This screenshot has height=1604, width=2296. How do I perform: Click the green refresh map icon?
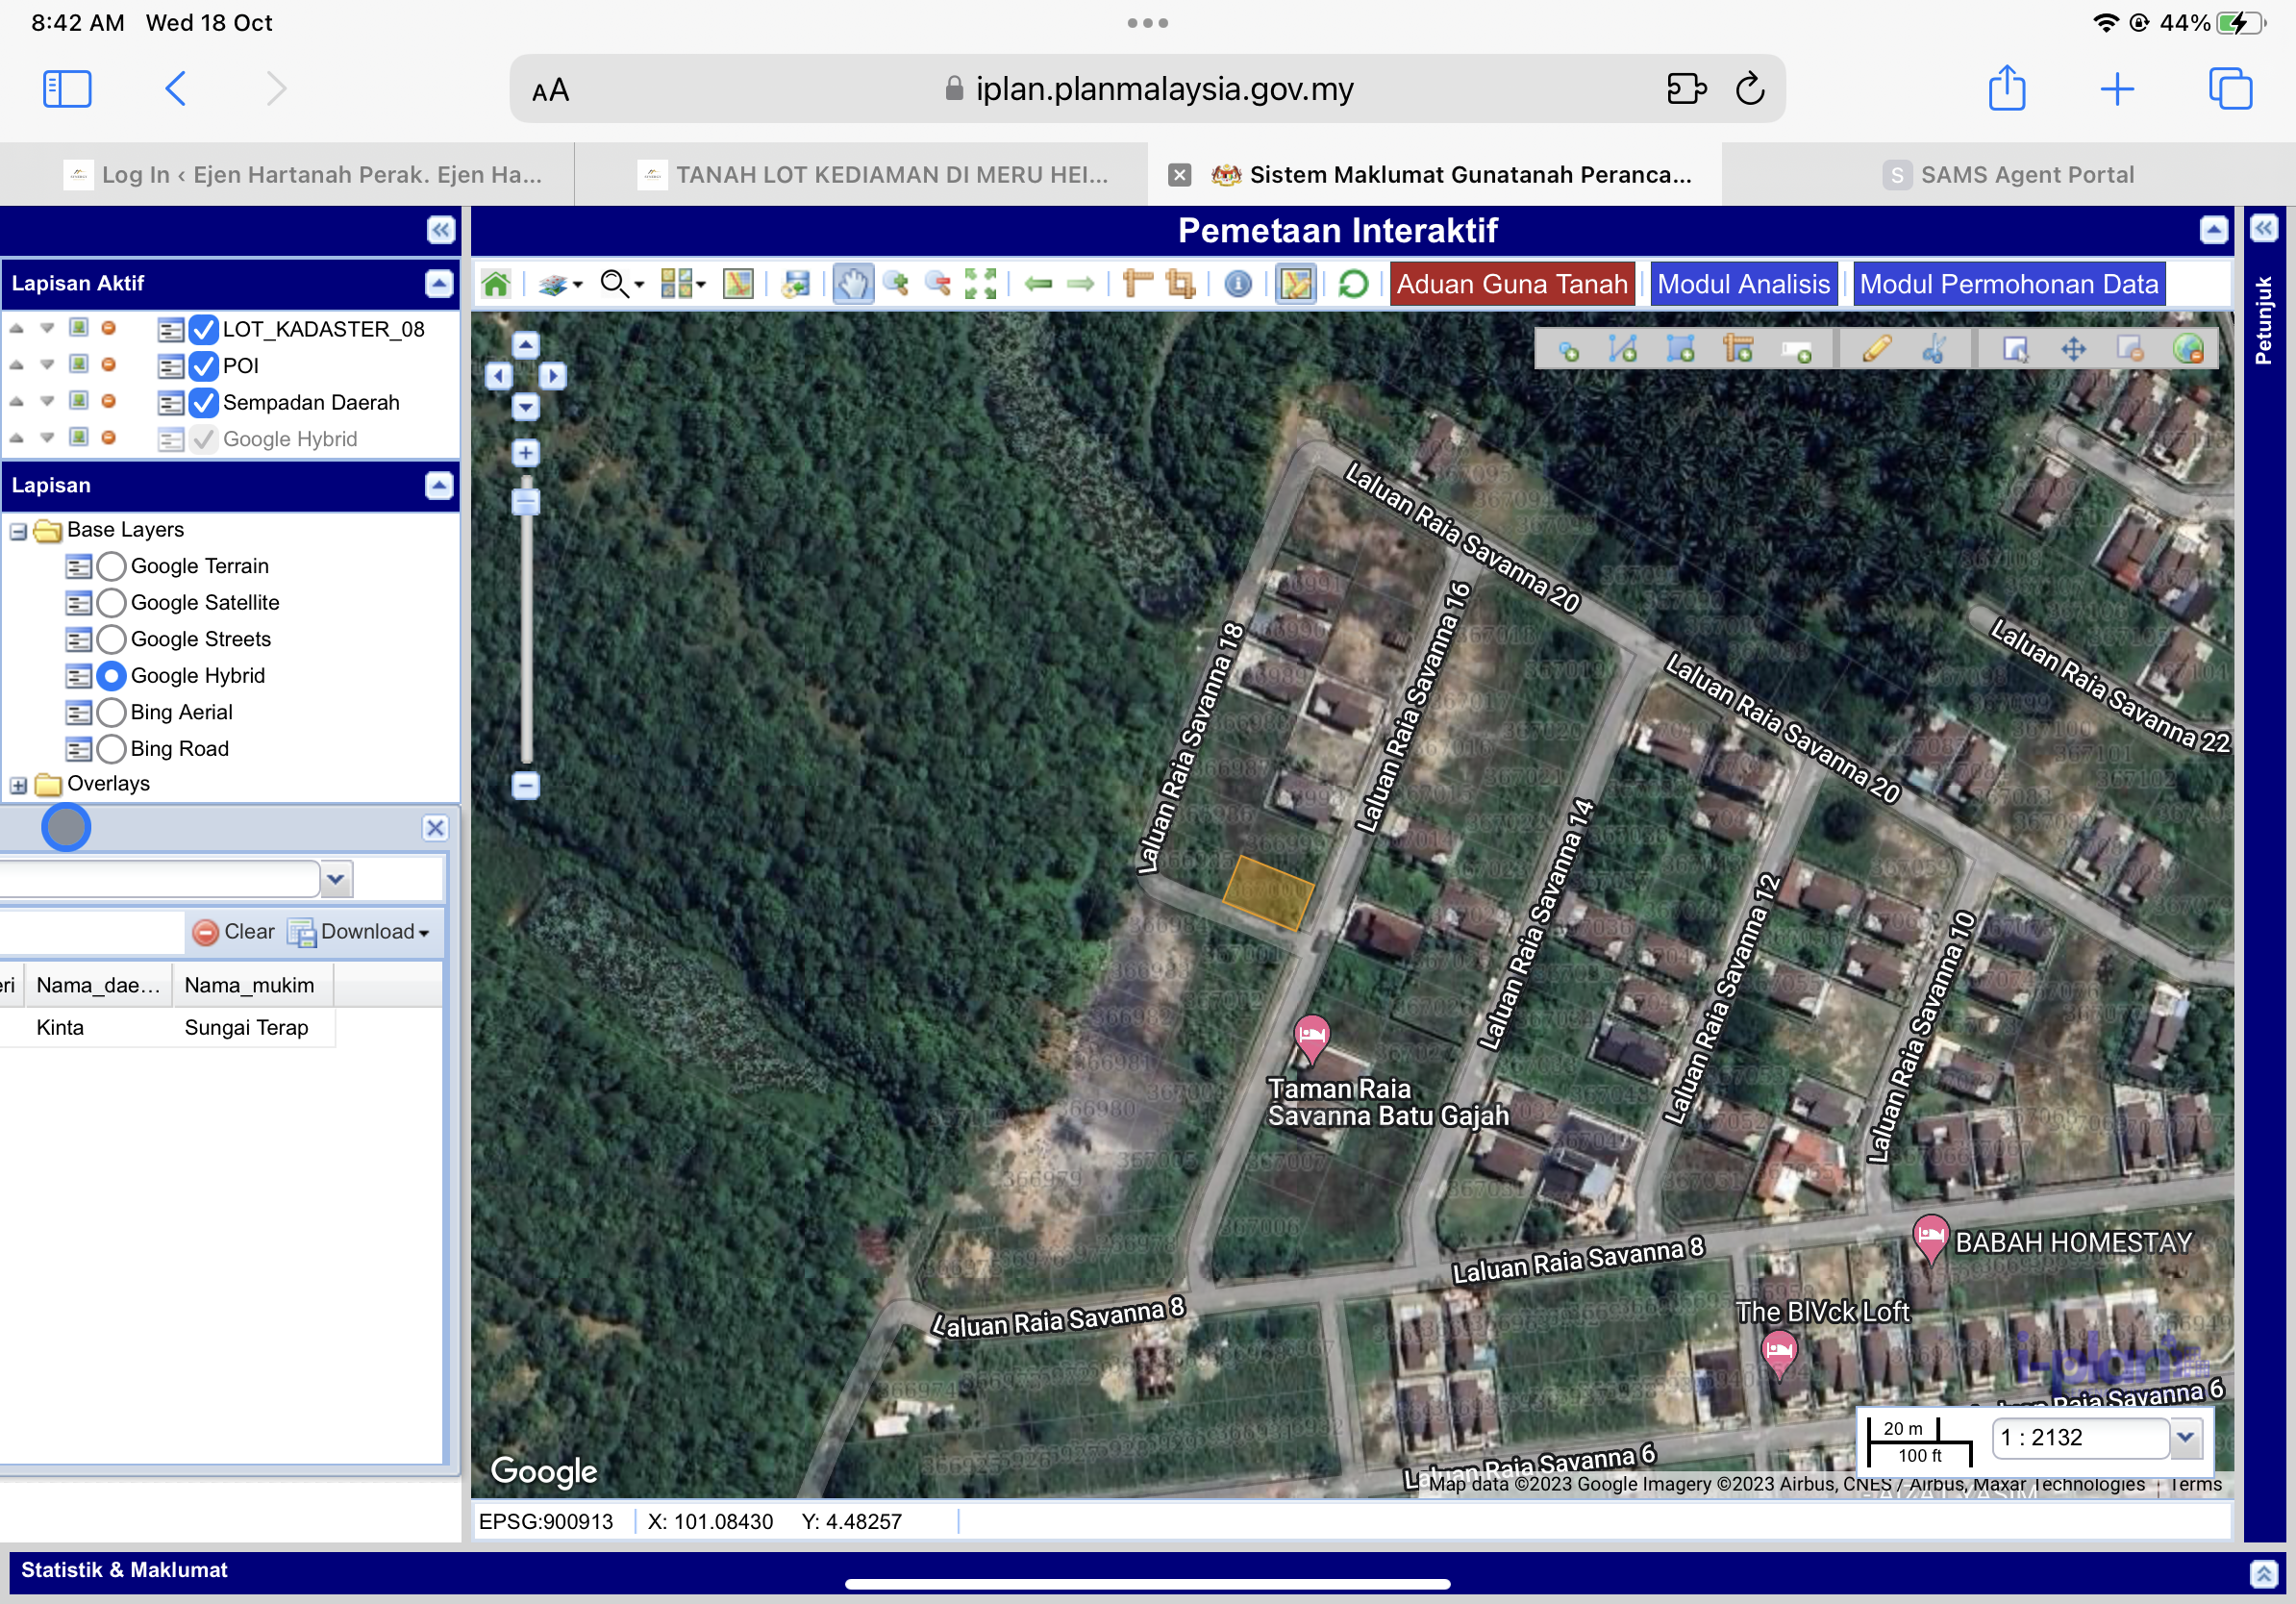(x=1352, y=285)
